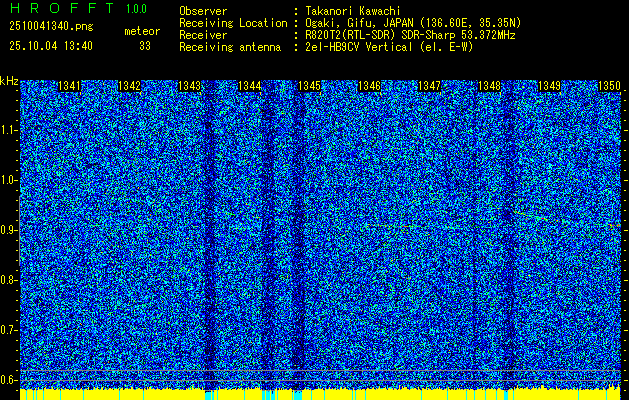Click the Receiving Location label

[x=233, y=23]
